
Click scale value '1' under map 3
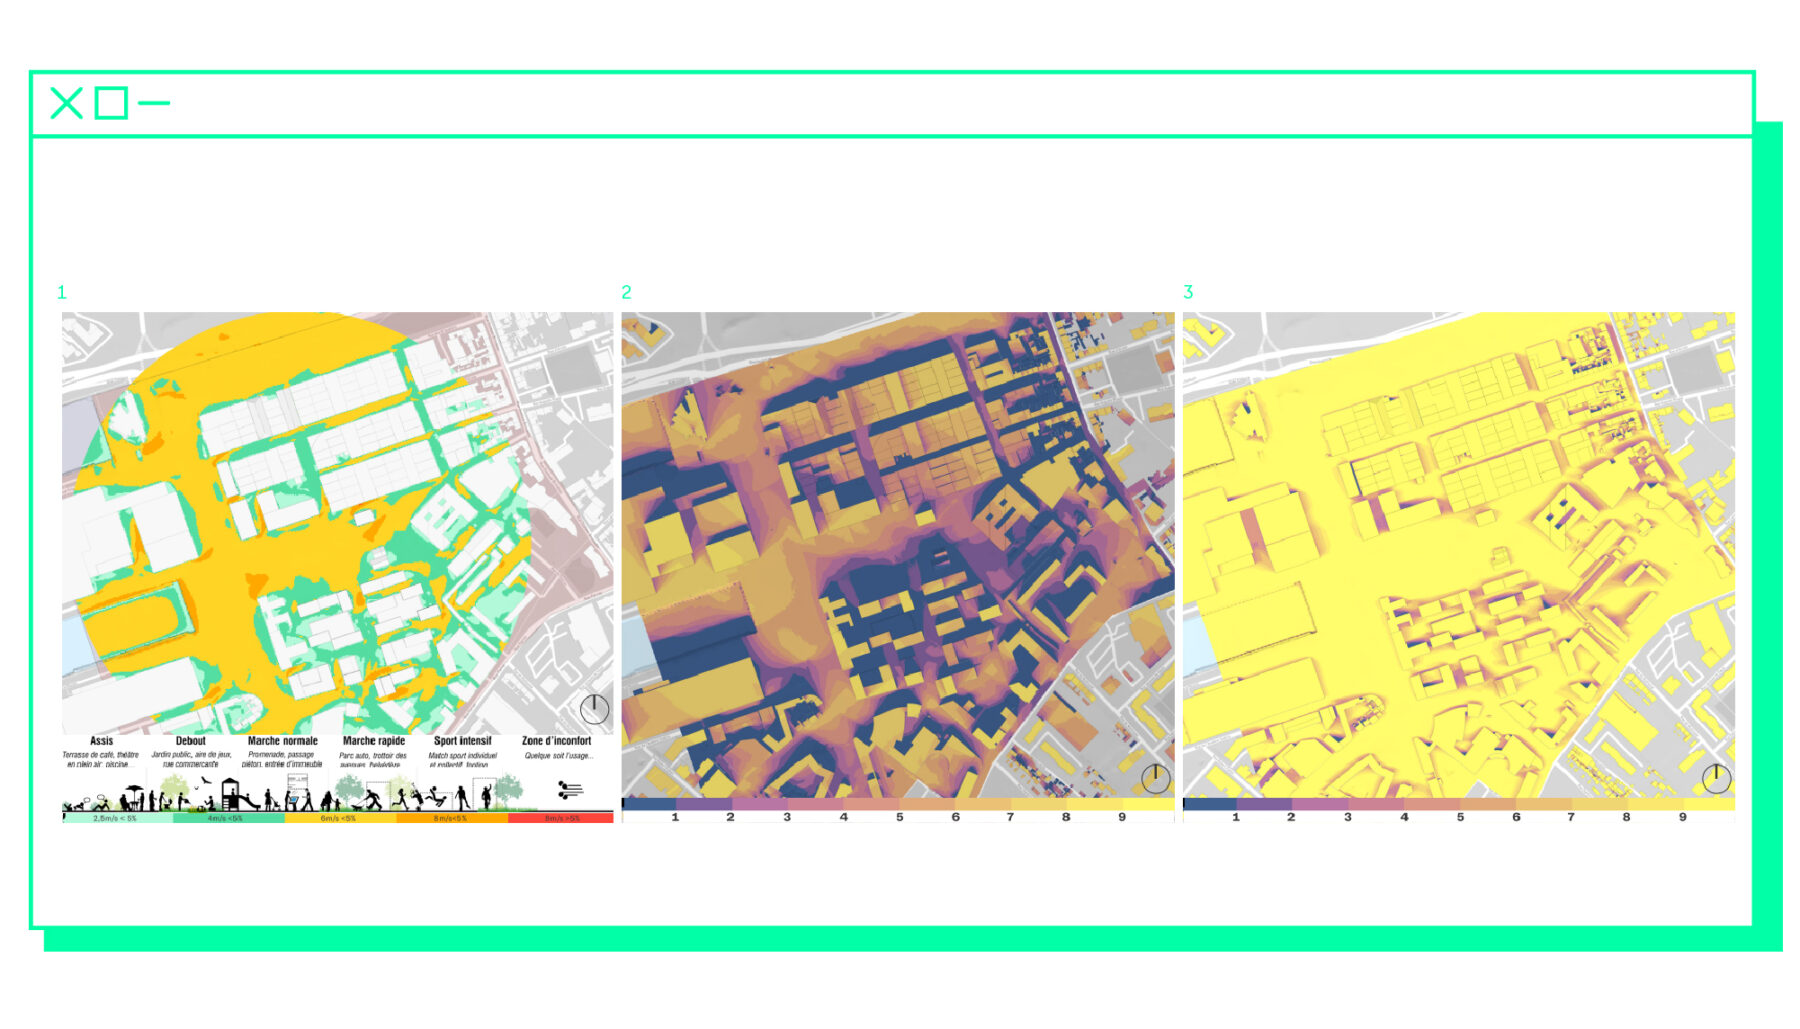(1236, 817)
